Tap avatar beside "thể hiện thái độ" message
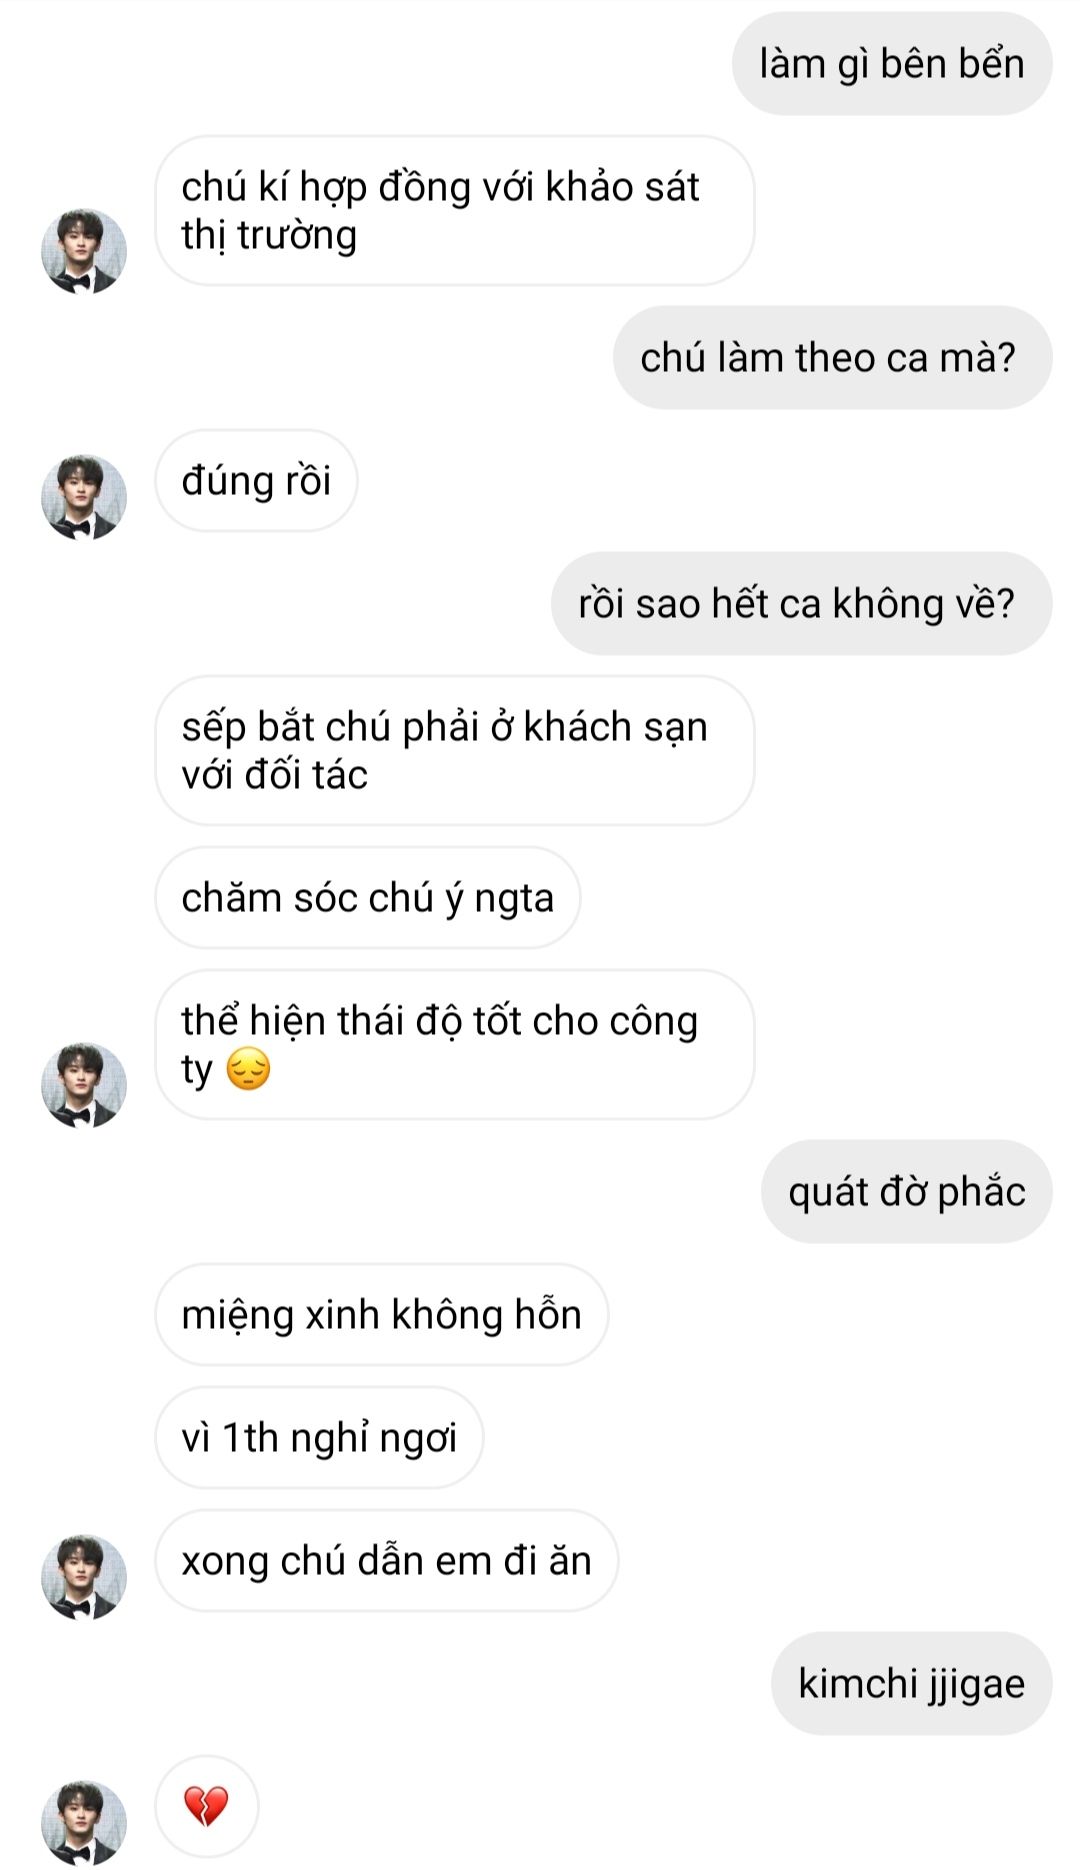The width and height of the screenshot is (1080, 1870). 83,1085
